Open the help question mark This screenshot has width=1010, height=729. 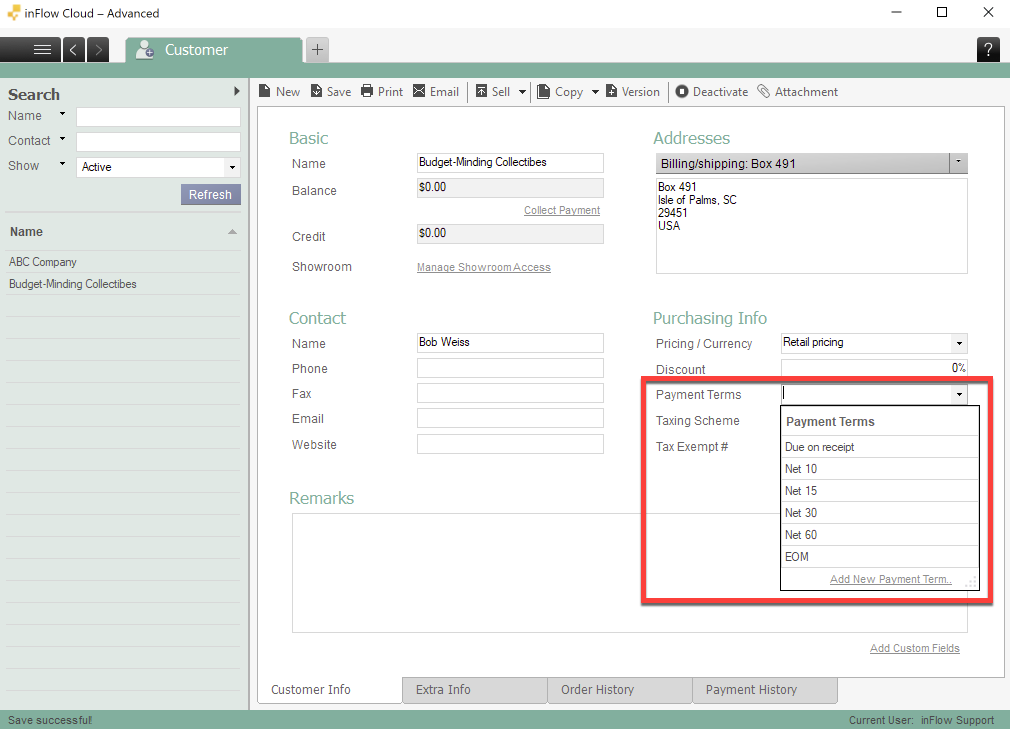[x=988, y=50]
